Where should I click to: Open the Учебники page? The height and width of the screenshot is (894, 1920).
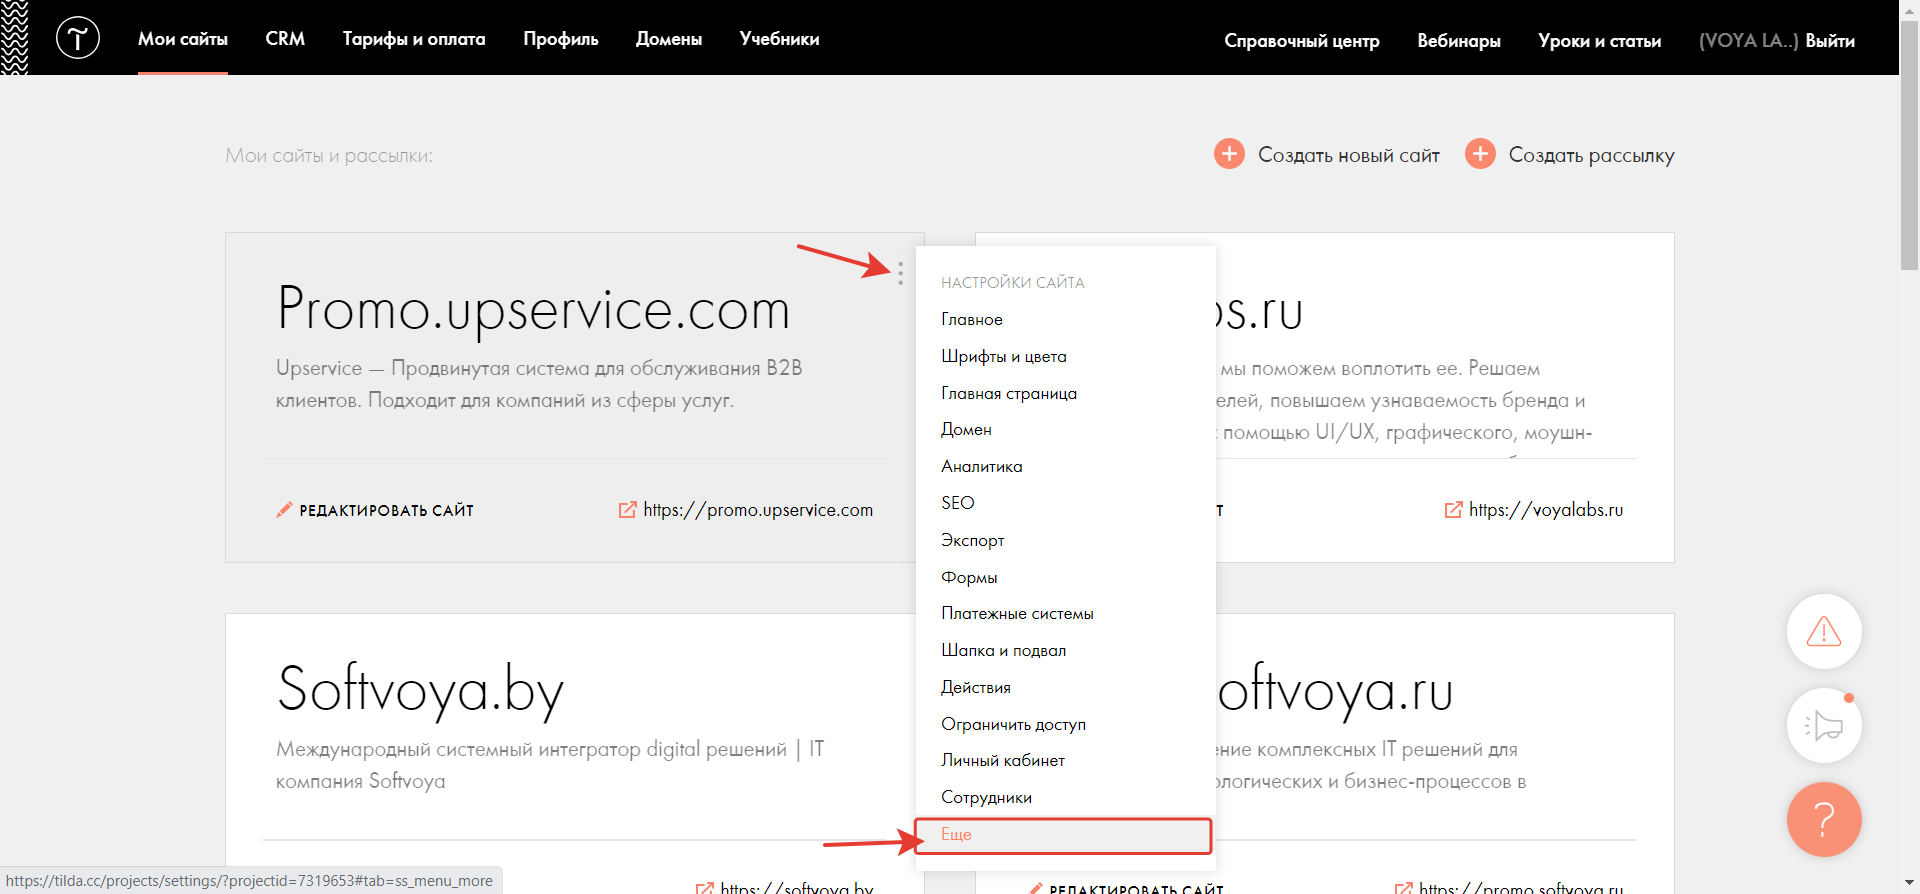[779, 39]
